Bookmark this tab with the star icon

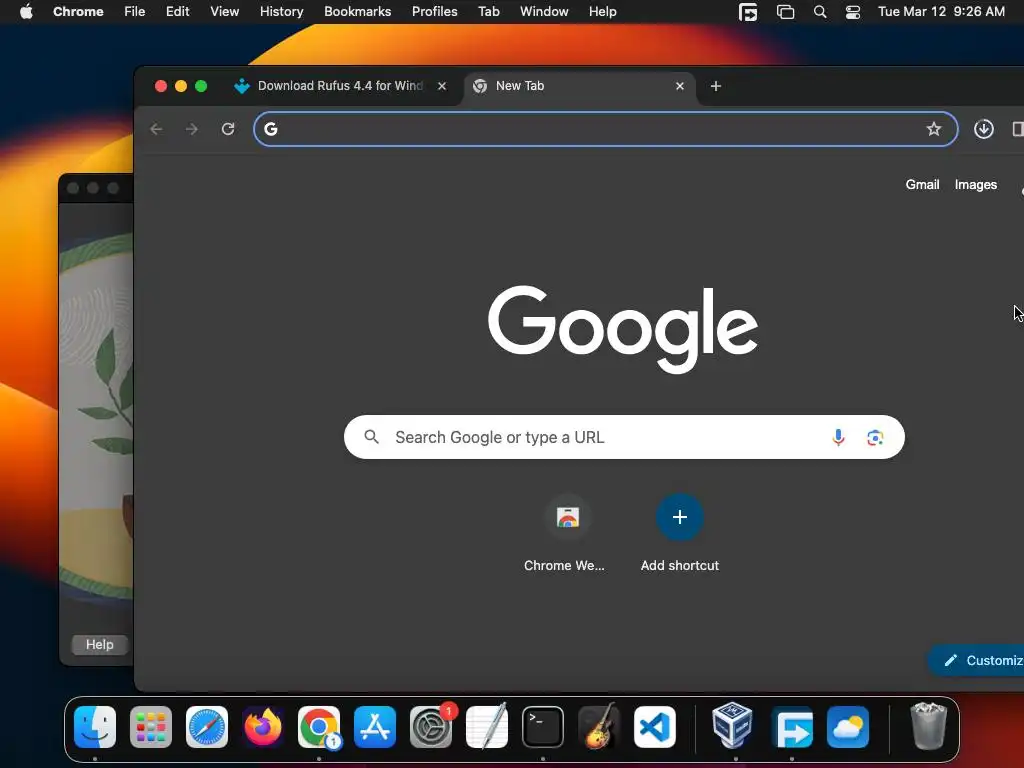pos(934,129)
